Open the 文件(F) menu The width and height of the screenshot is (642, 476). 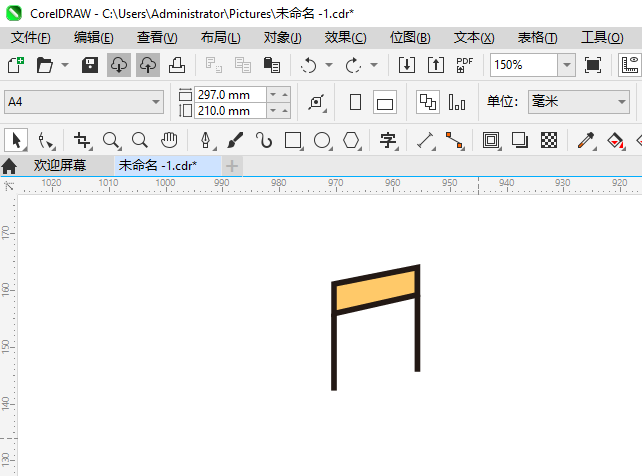[x=30, y=38]
